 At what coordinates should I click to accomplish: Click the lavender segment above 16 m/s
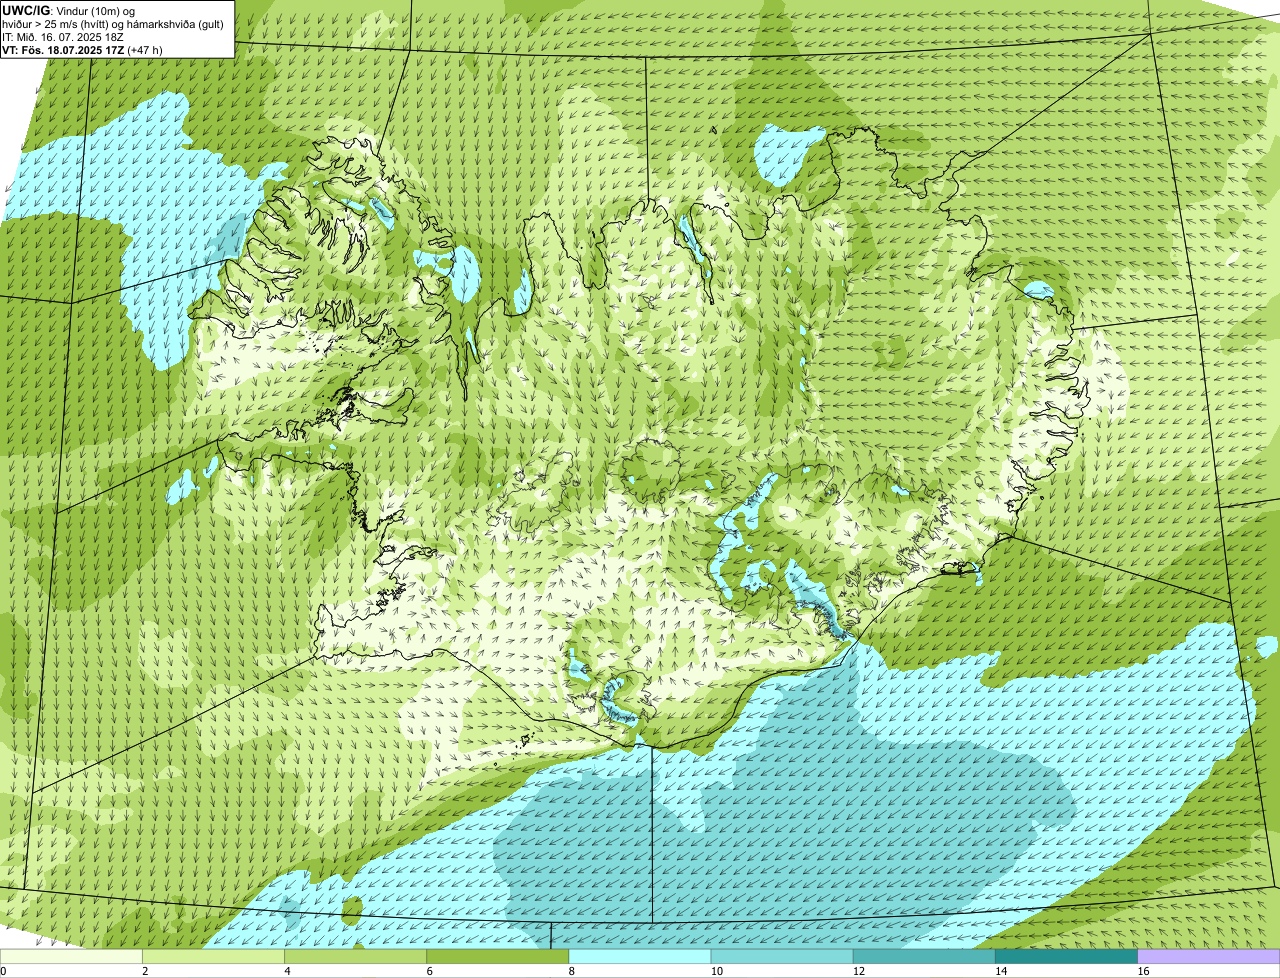click(x=1209, y=957)
